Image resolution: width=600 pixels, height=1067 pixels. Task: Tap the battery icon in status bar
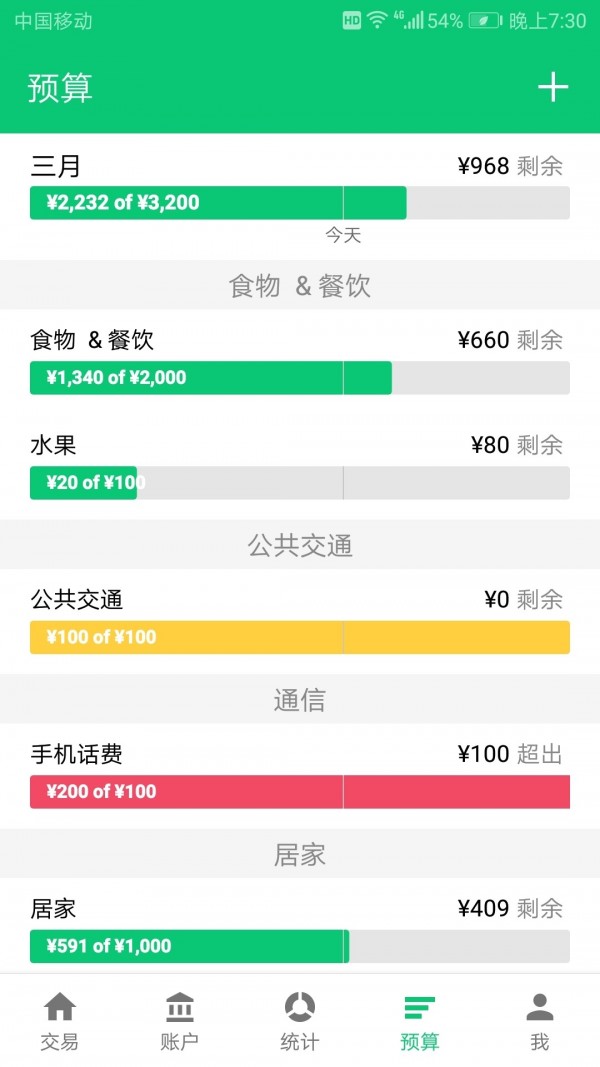coord(485,21)
